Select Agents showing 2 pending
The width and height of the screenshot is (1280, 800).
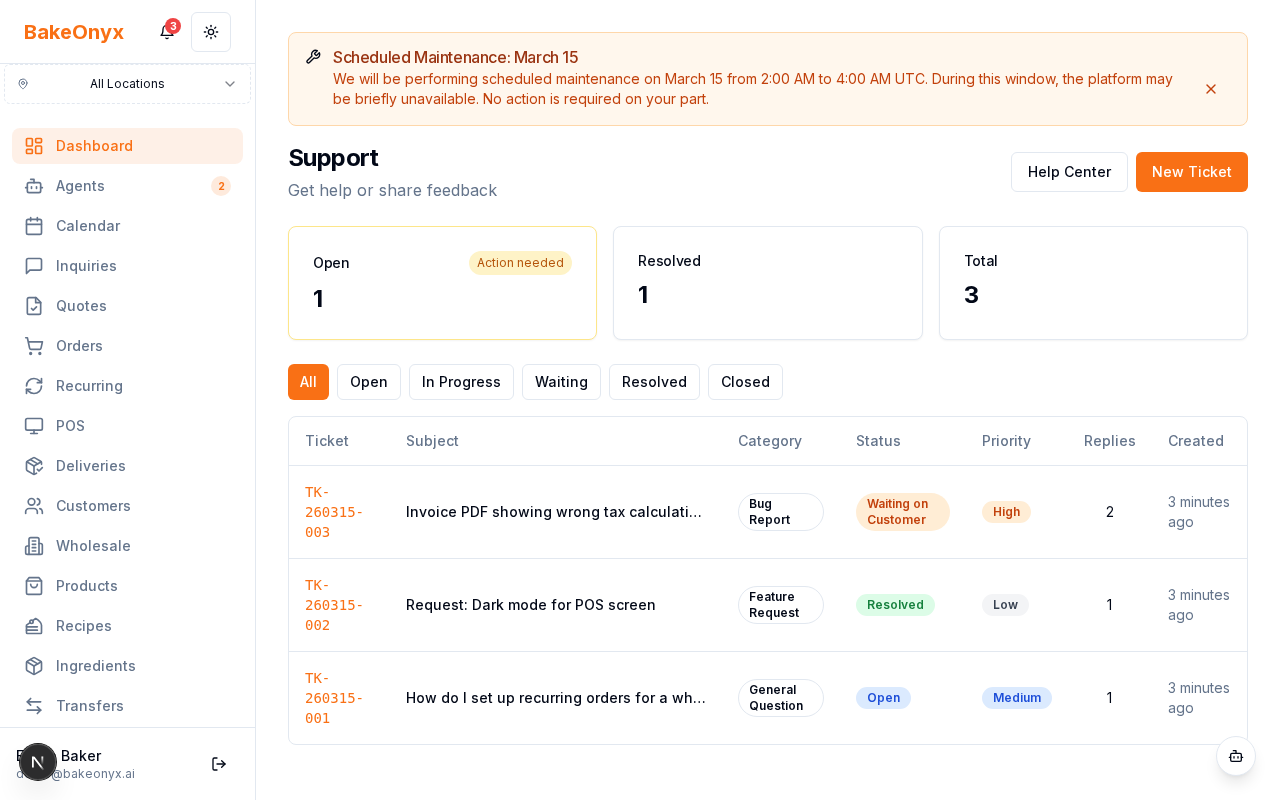(80, 186)
